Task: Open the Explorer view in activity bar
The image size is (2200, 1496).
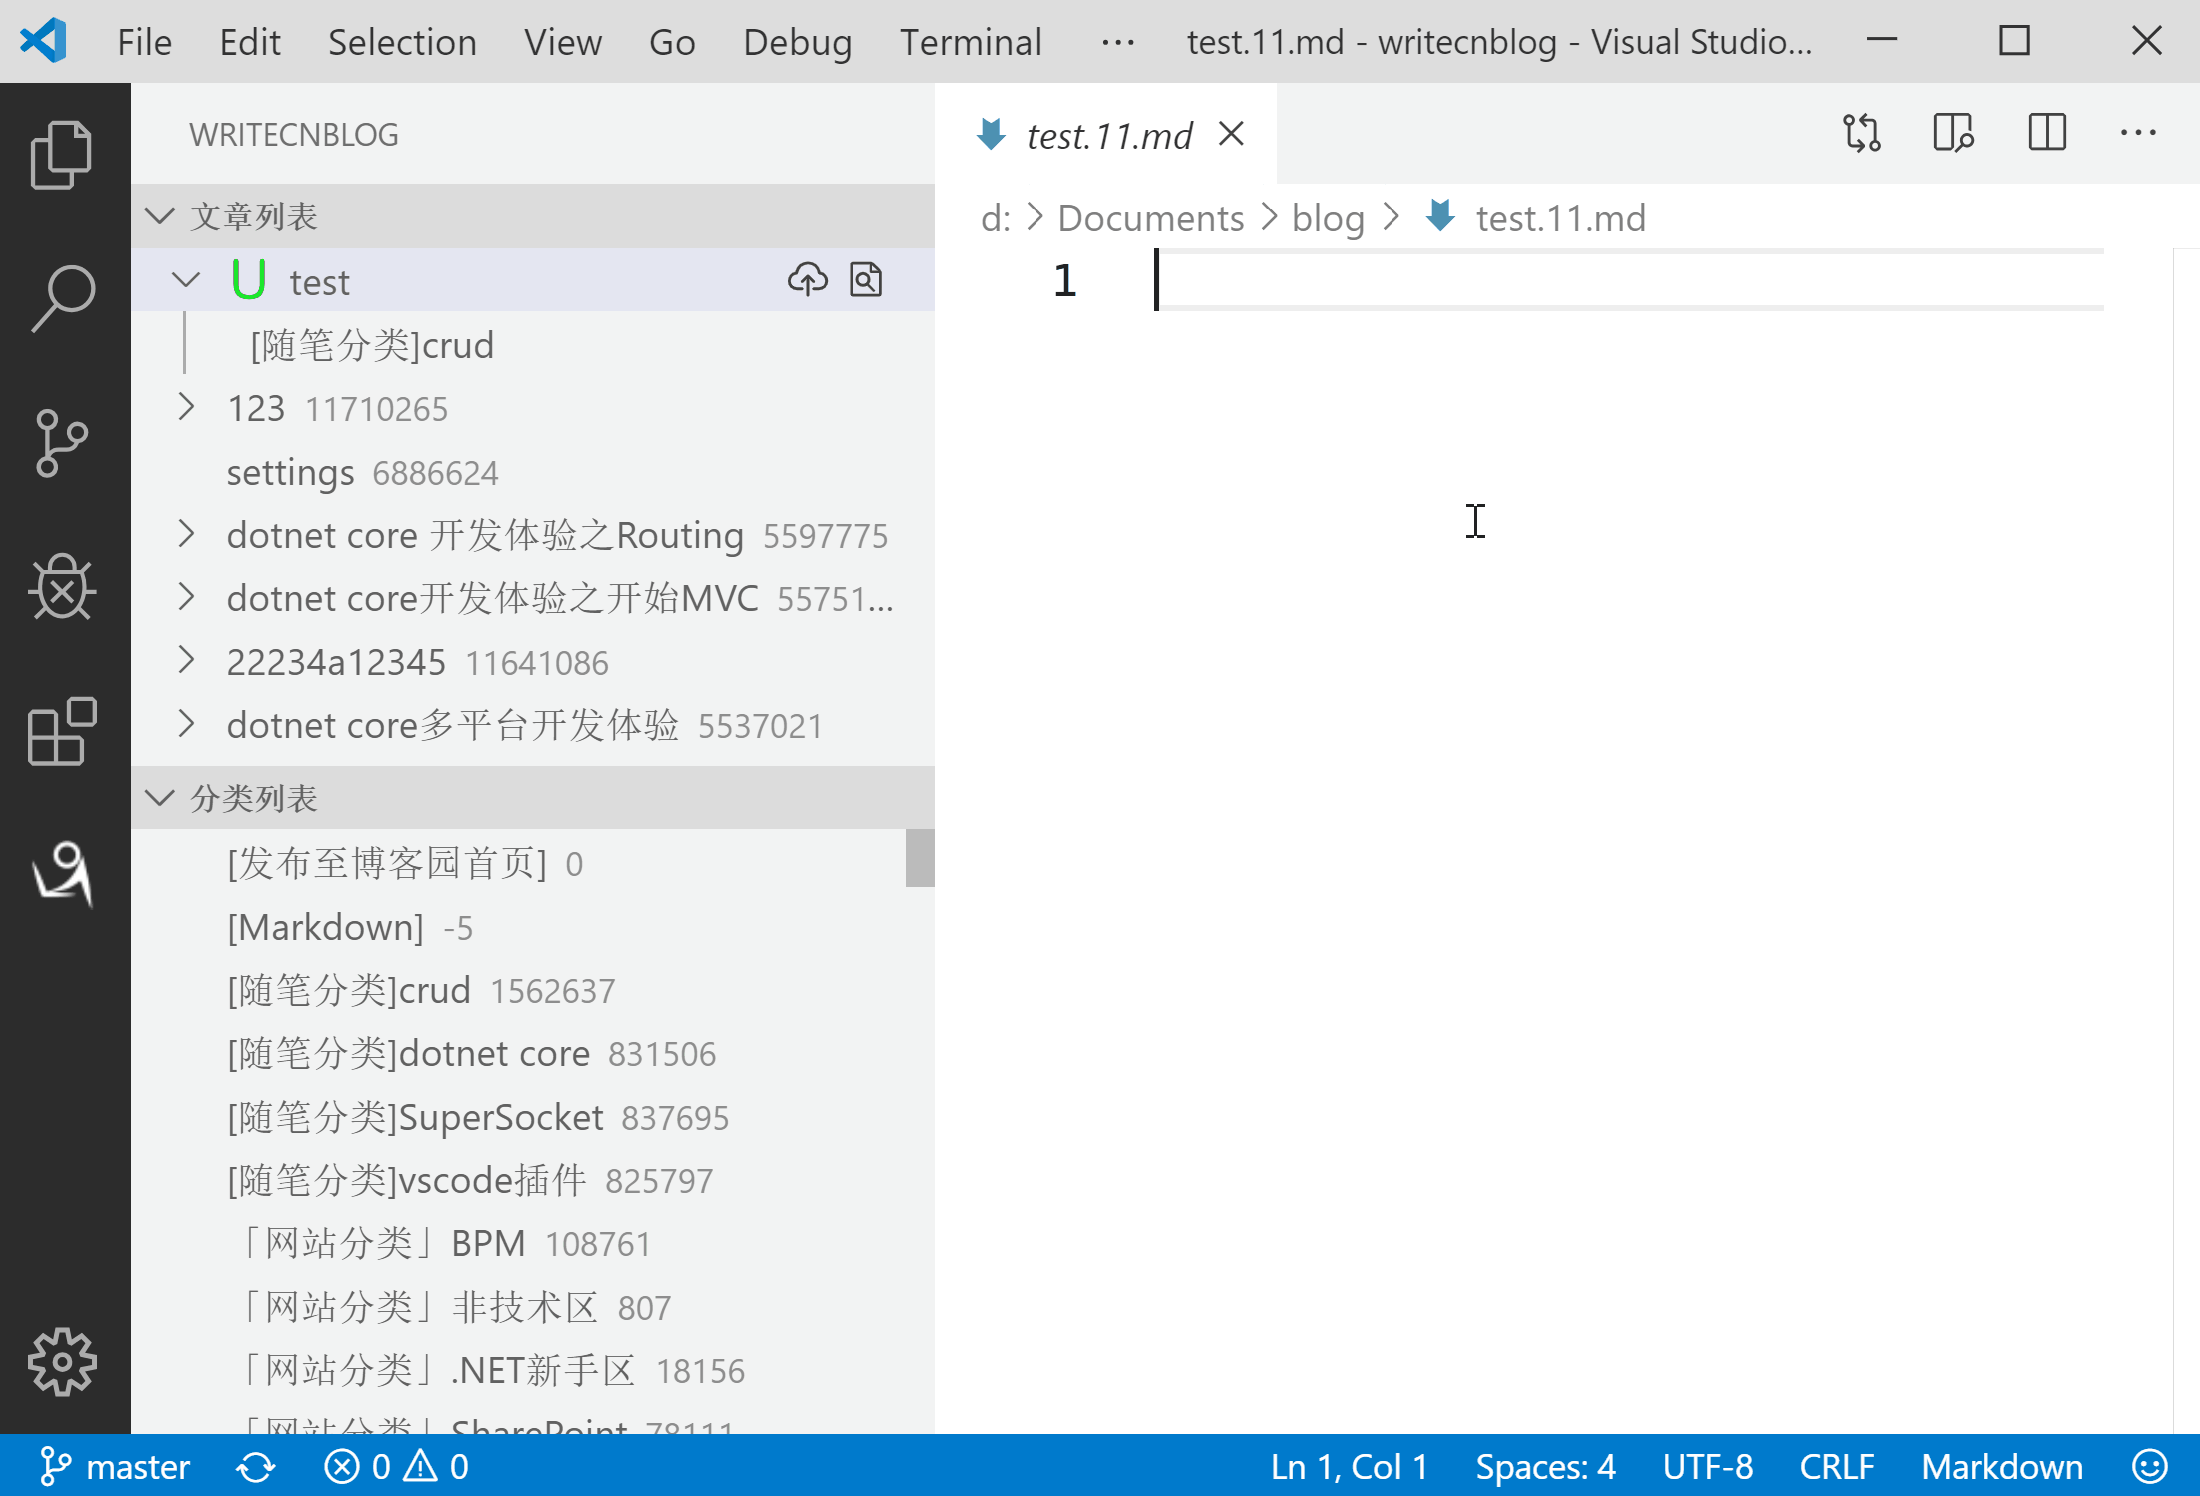Action: [62, 155]
